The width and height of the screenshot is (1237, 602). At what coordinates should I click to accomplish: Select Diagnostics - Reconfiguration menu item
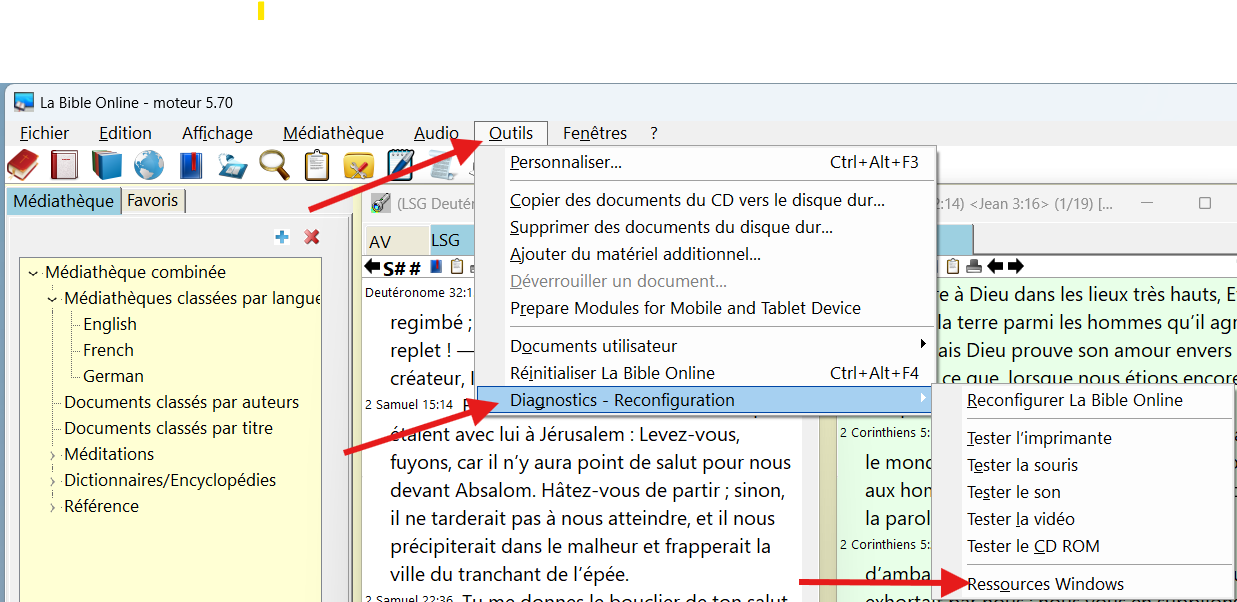coord(705,400)
